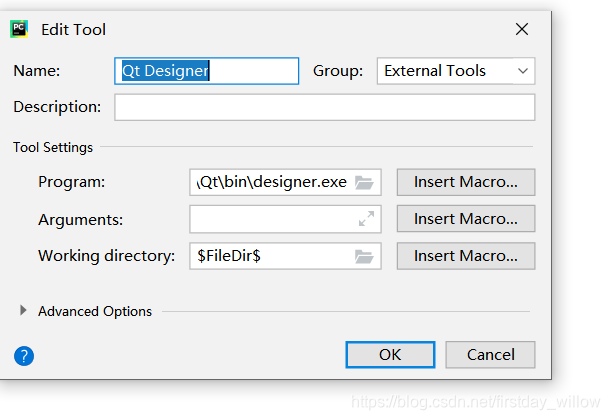This screenshot has width=610, height=420.
Task: Click Insert Macro button beside Program
Action: 466,182
